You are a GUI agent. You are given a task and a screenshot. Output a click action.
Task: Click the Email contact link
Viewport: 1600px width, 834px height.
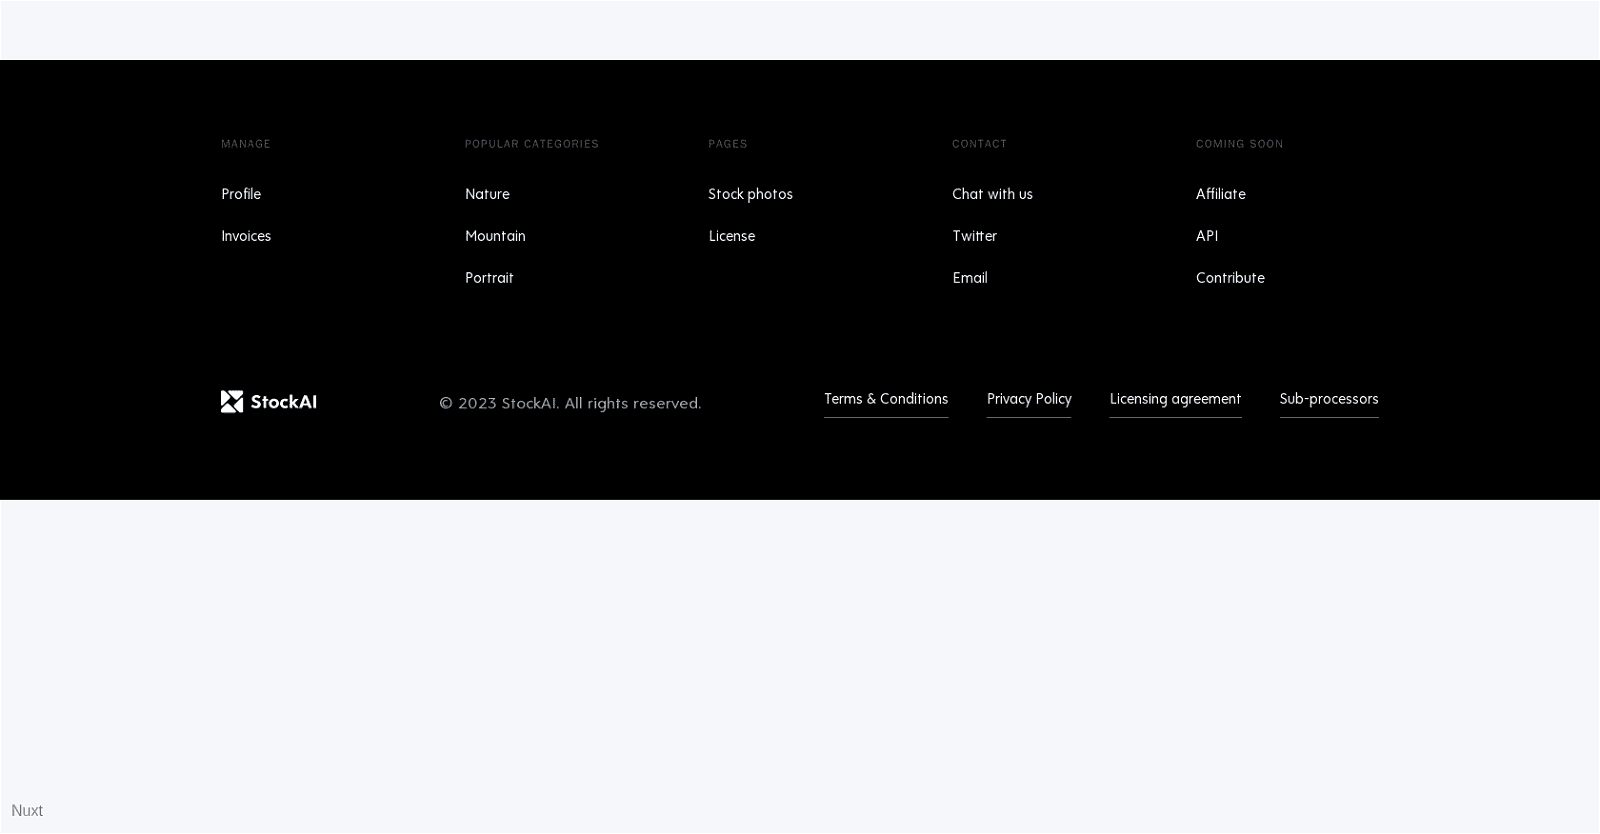pyautogui.click(x=969, y=278)
